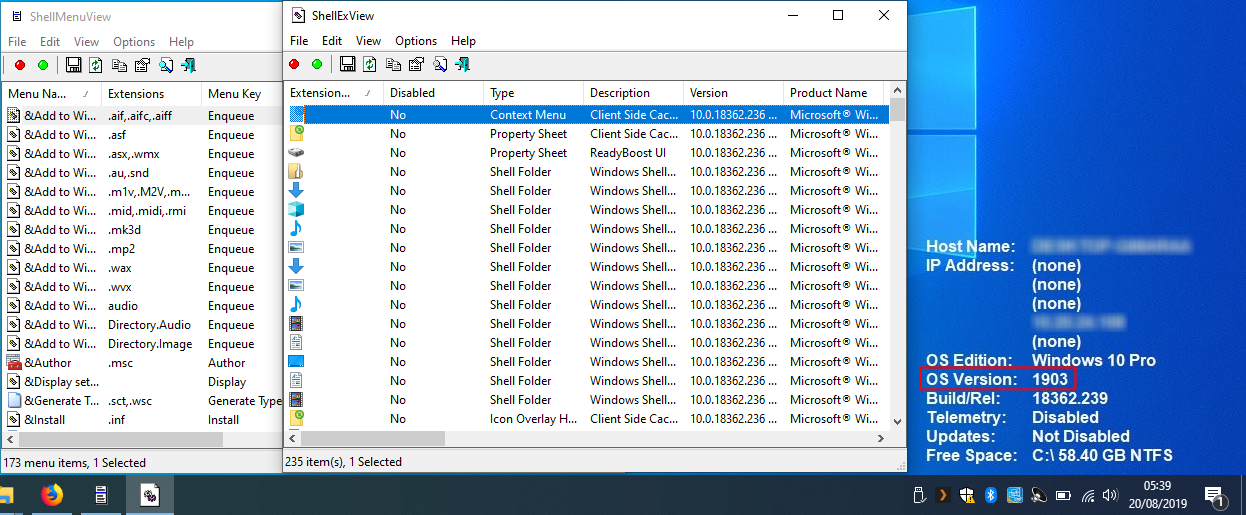Click red Disable Selected Items icon in ShellExView

pos(295,65)
